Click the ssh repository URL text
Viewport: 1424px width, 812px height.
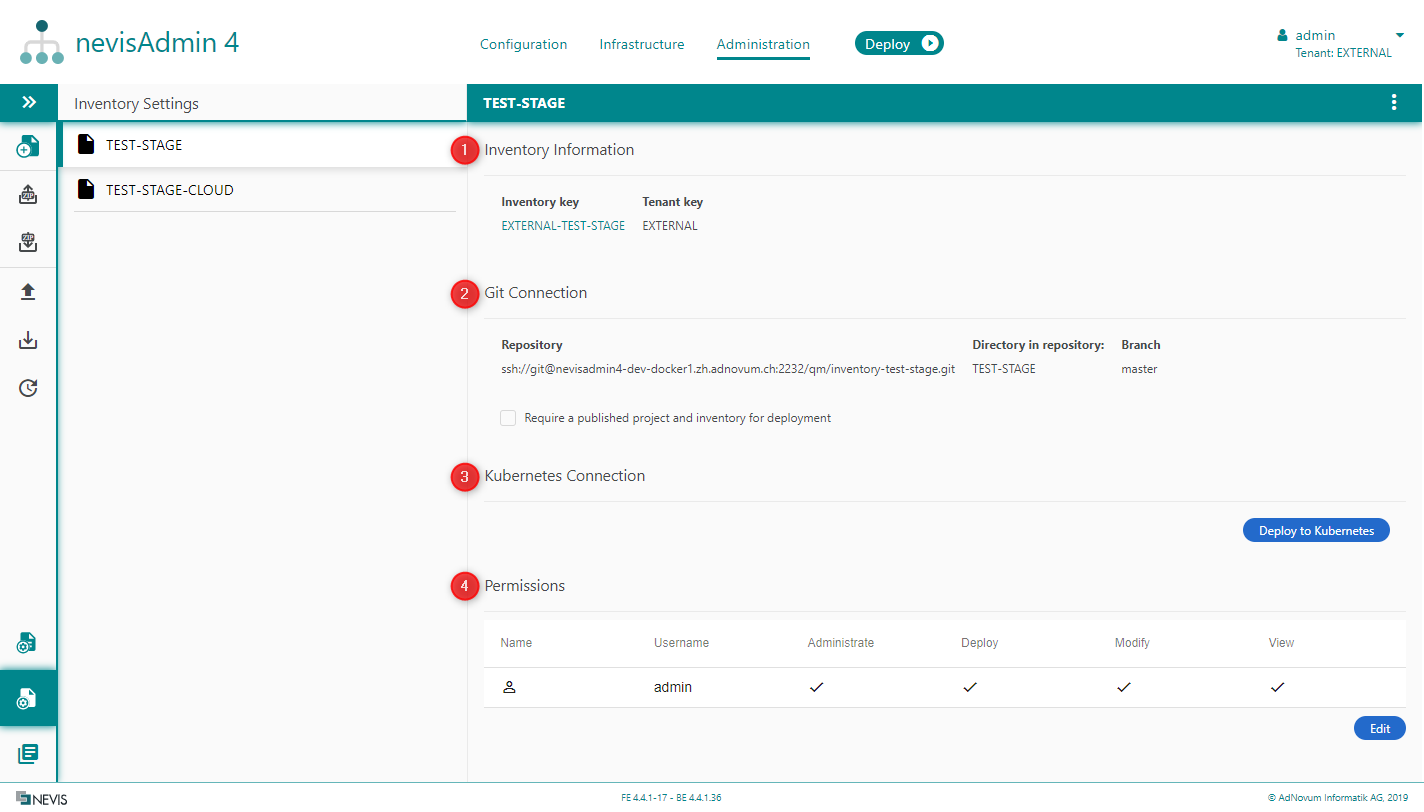pos(728,369)
